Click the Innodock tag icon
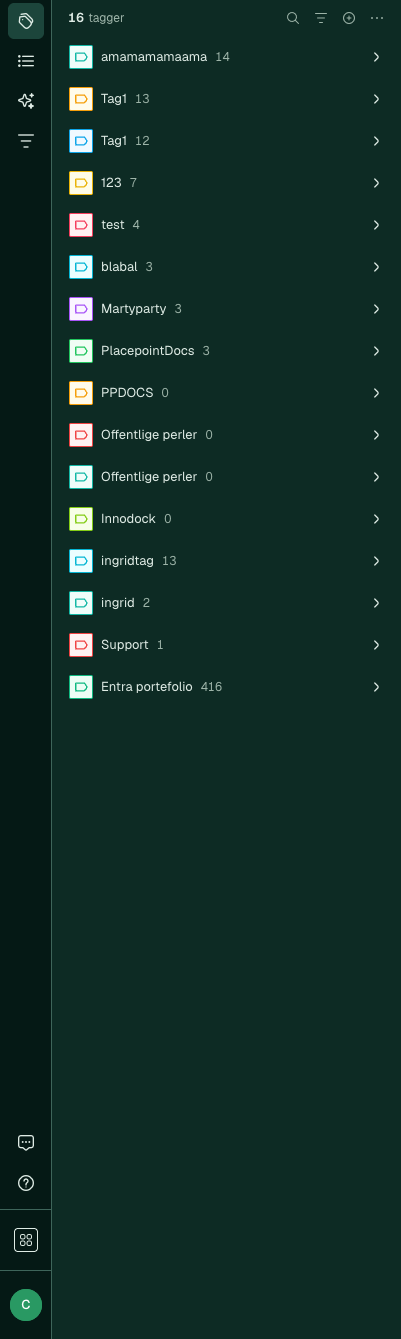401x1339 pixels. tap(81, 519)
